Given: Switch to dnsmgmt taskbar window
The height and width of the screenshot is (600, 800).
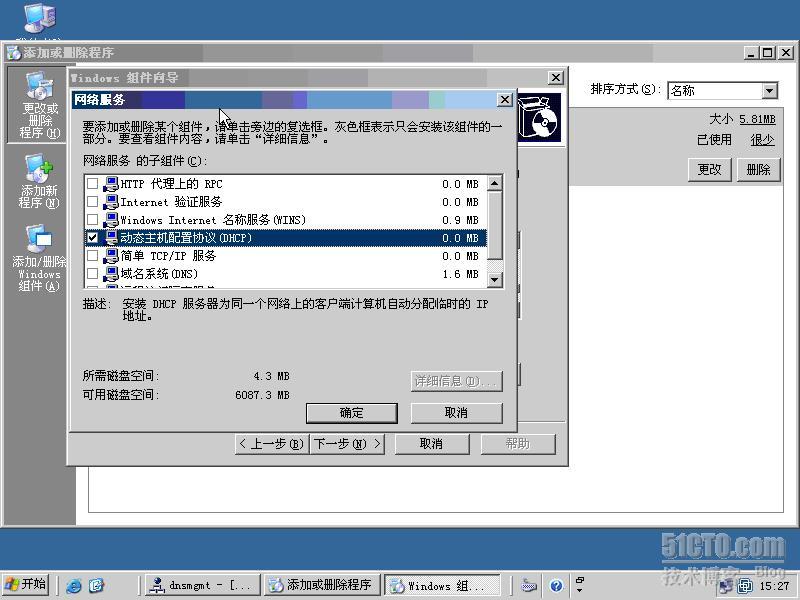Looking at the screenshot, I should point(203,585).
